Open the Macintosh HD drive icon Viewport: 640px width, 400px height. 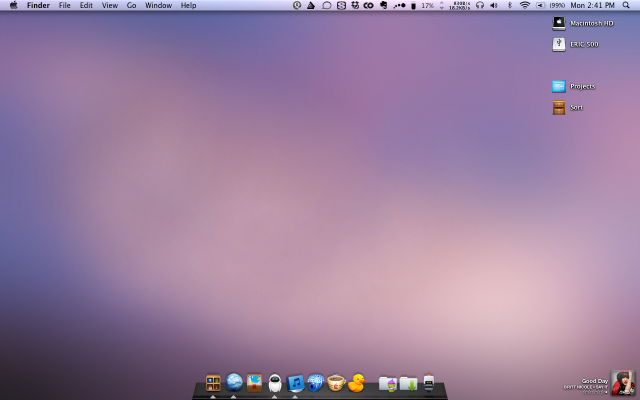tap(559, 23)
